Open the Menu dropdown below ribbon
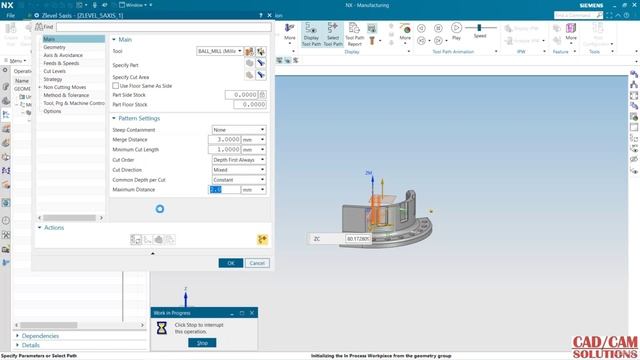640x360 pixels. click(x=16, y=60)
